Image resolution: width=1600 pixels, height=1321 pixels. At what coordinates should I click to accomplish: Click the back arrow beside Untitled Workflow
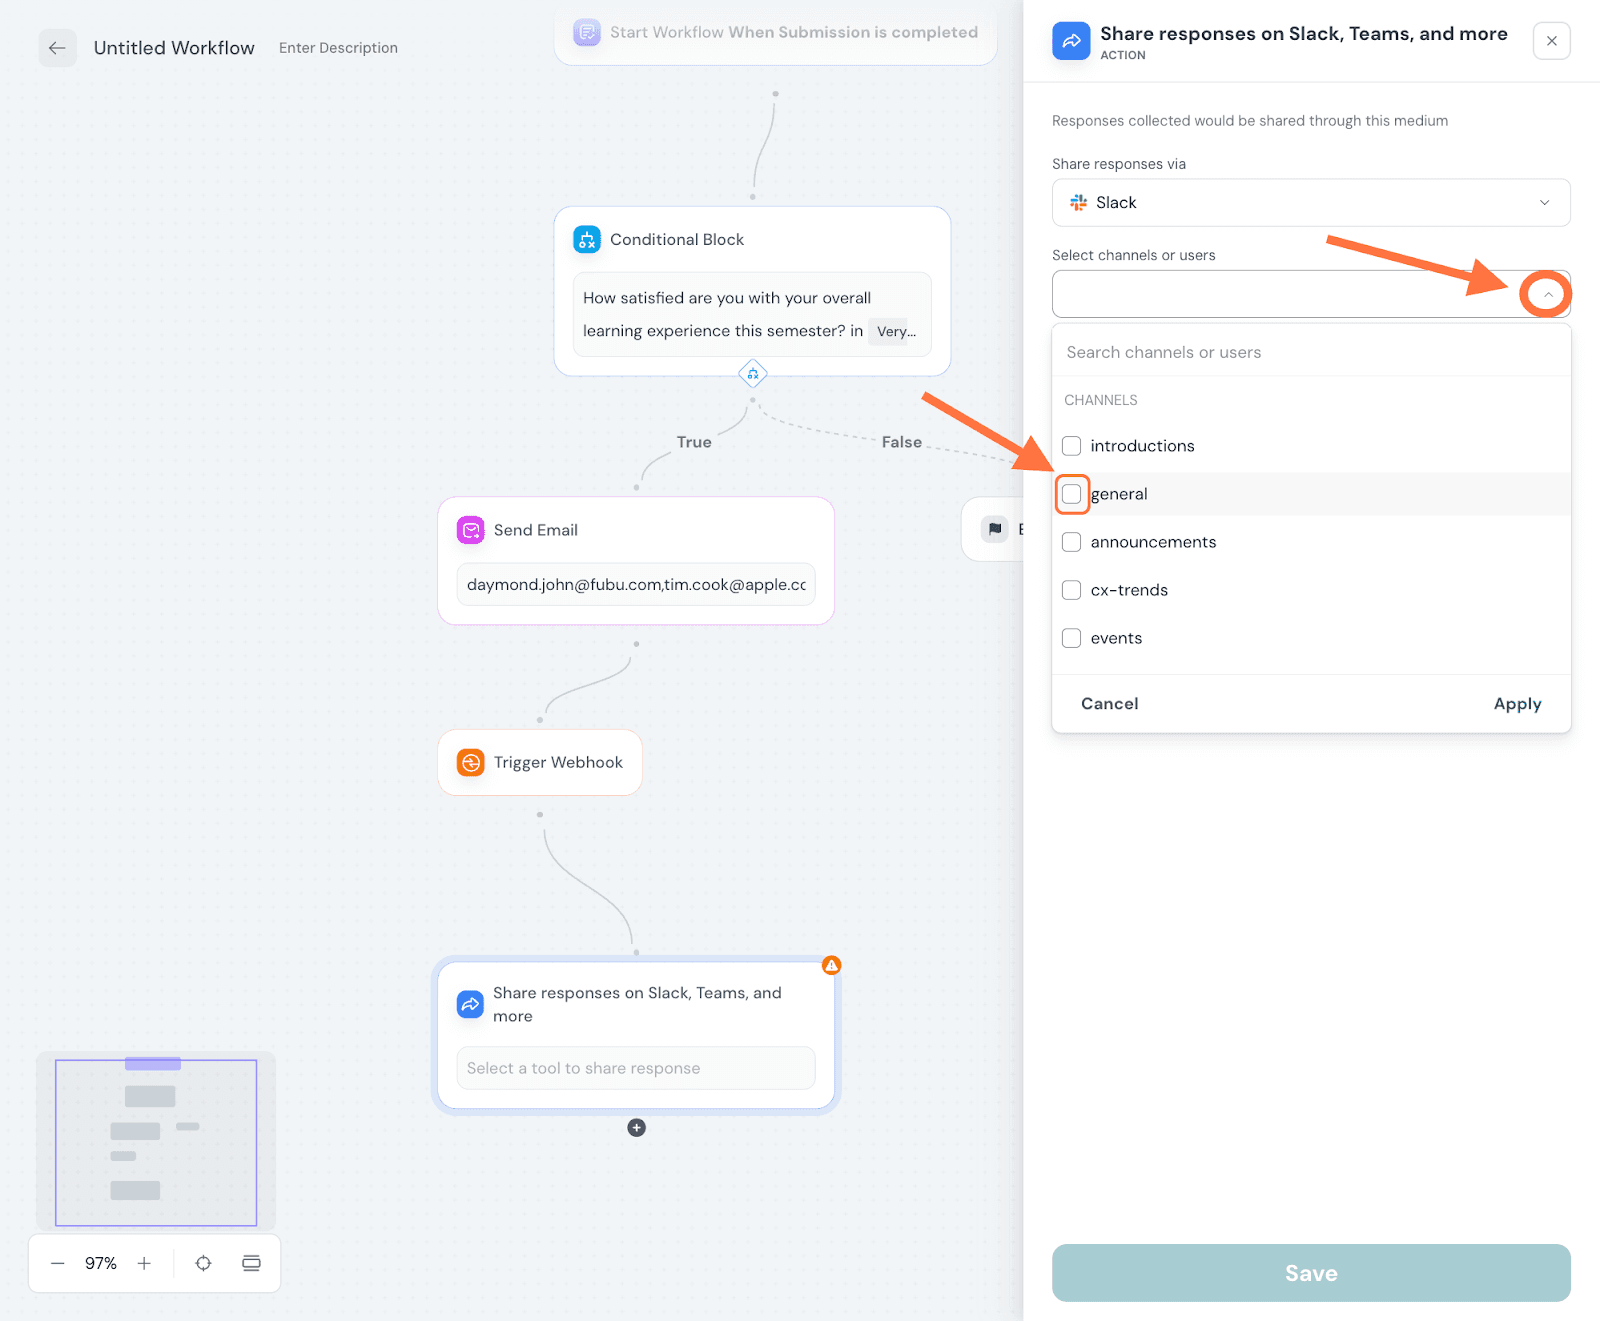pyautogui.click(x=57, y=48)
